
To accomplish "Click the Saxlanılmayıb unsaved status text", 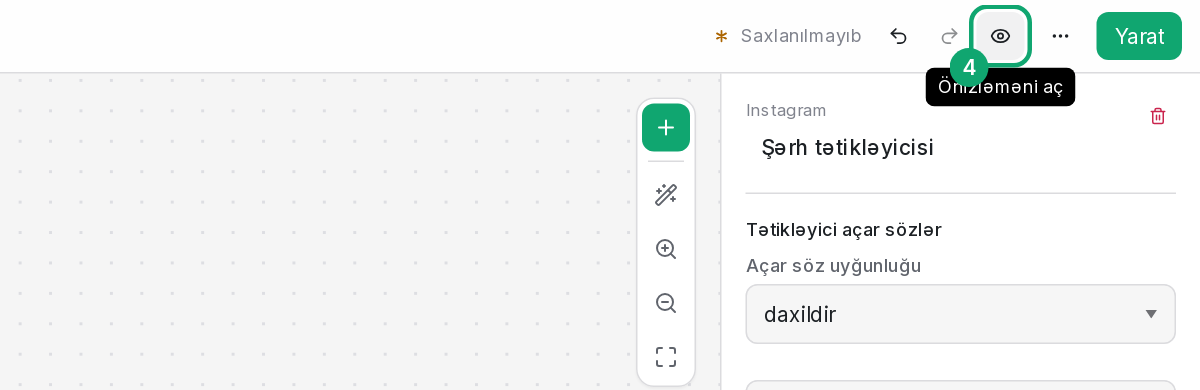I will (801, 36).
